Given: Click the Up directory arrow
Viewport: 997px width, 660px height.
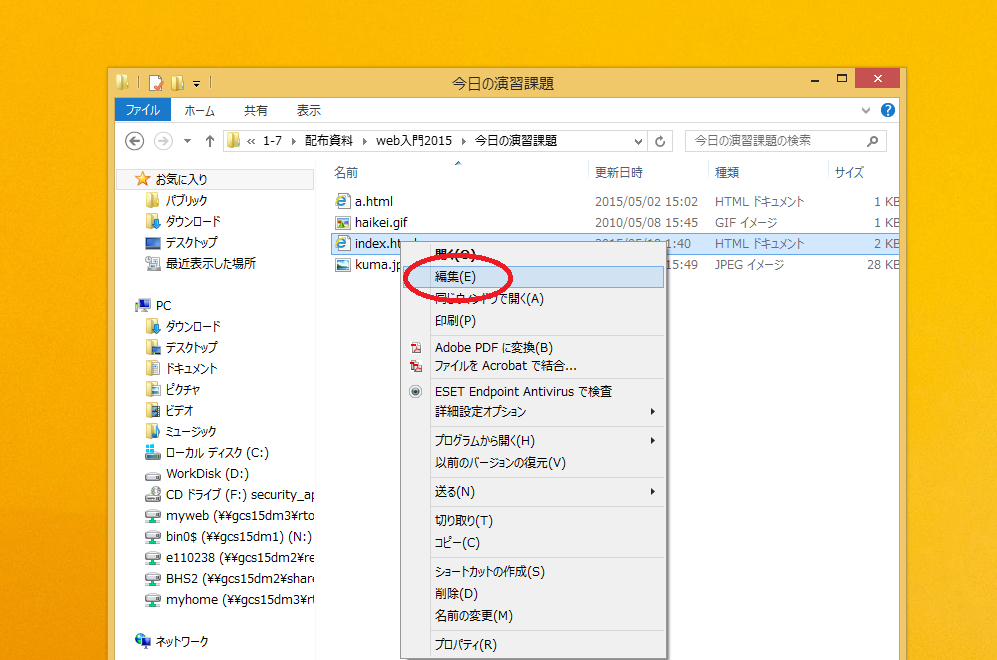Looking at the screenshot, I should click(x=209, y=141).
